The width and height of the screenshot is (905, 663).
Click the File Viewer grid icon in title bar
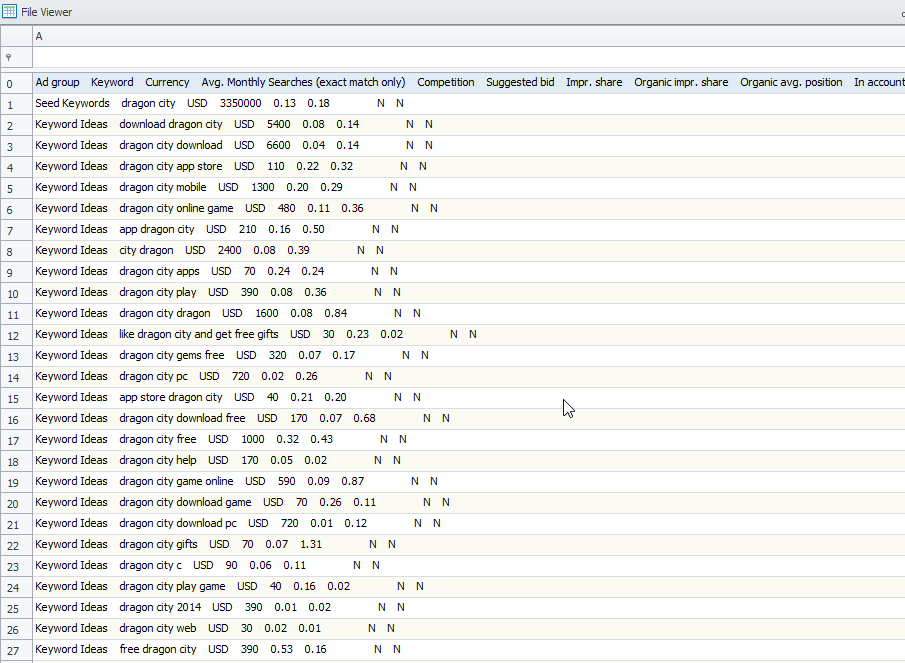click(x=10, y=12)
